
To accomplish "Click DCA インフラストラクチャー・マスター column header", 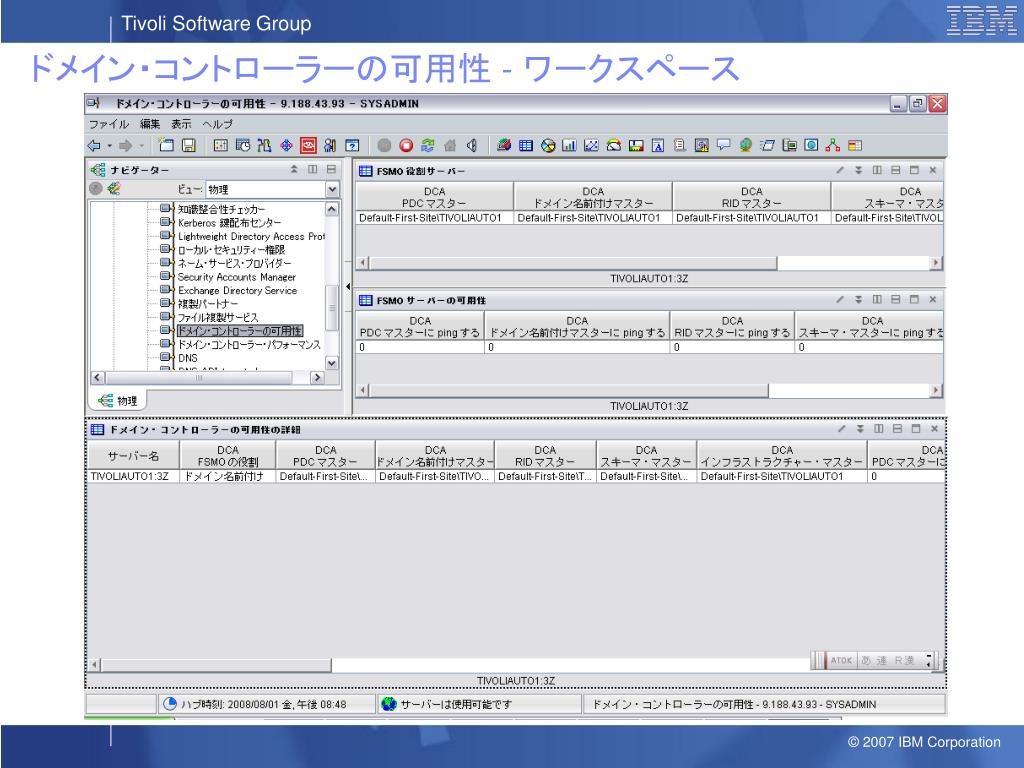I will click(782, 456).
